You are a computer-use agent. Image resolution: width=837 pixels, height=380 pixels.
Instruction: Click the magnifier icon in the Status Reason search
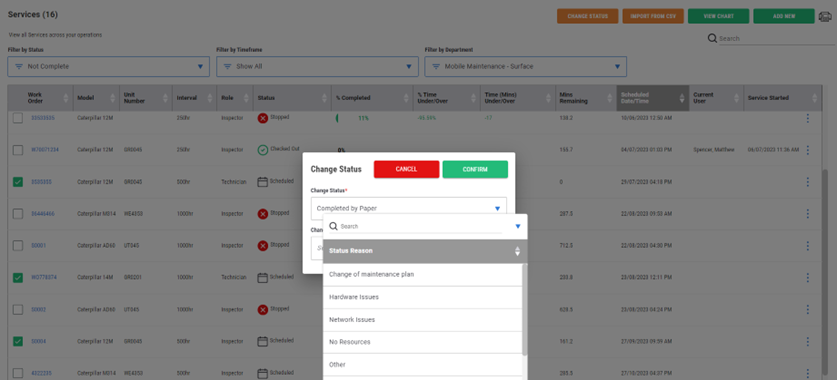[x=334, y=226]
